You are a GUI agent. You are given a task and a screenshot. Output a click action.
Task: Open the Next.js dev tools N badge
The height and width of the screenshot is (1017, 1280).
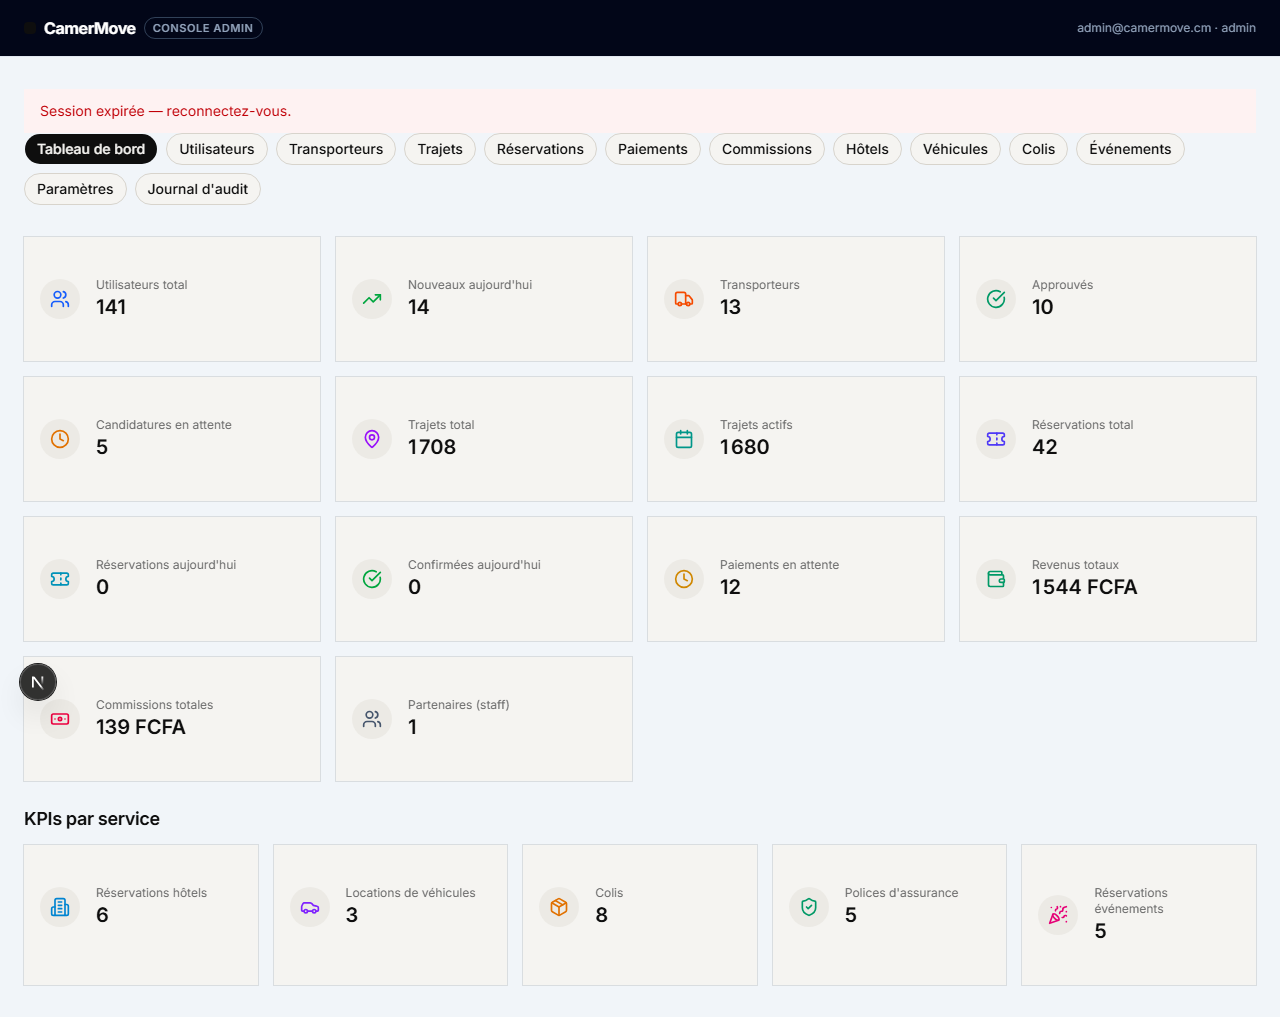click(38, 682)
